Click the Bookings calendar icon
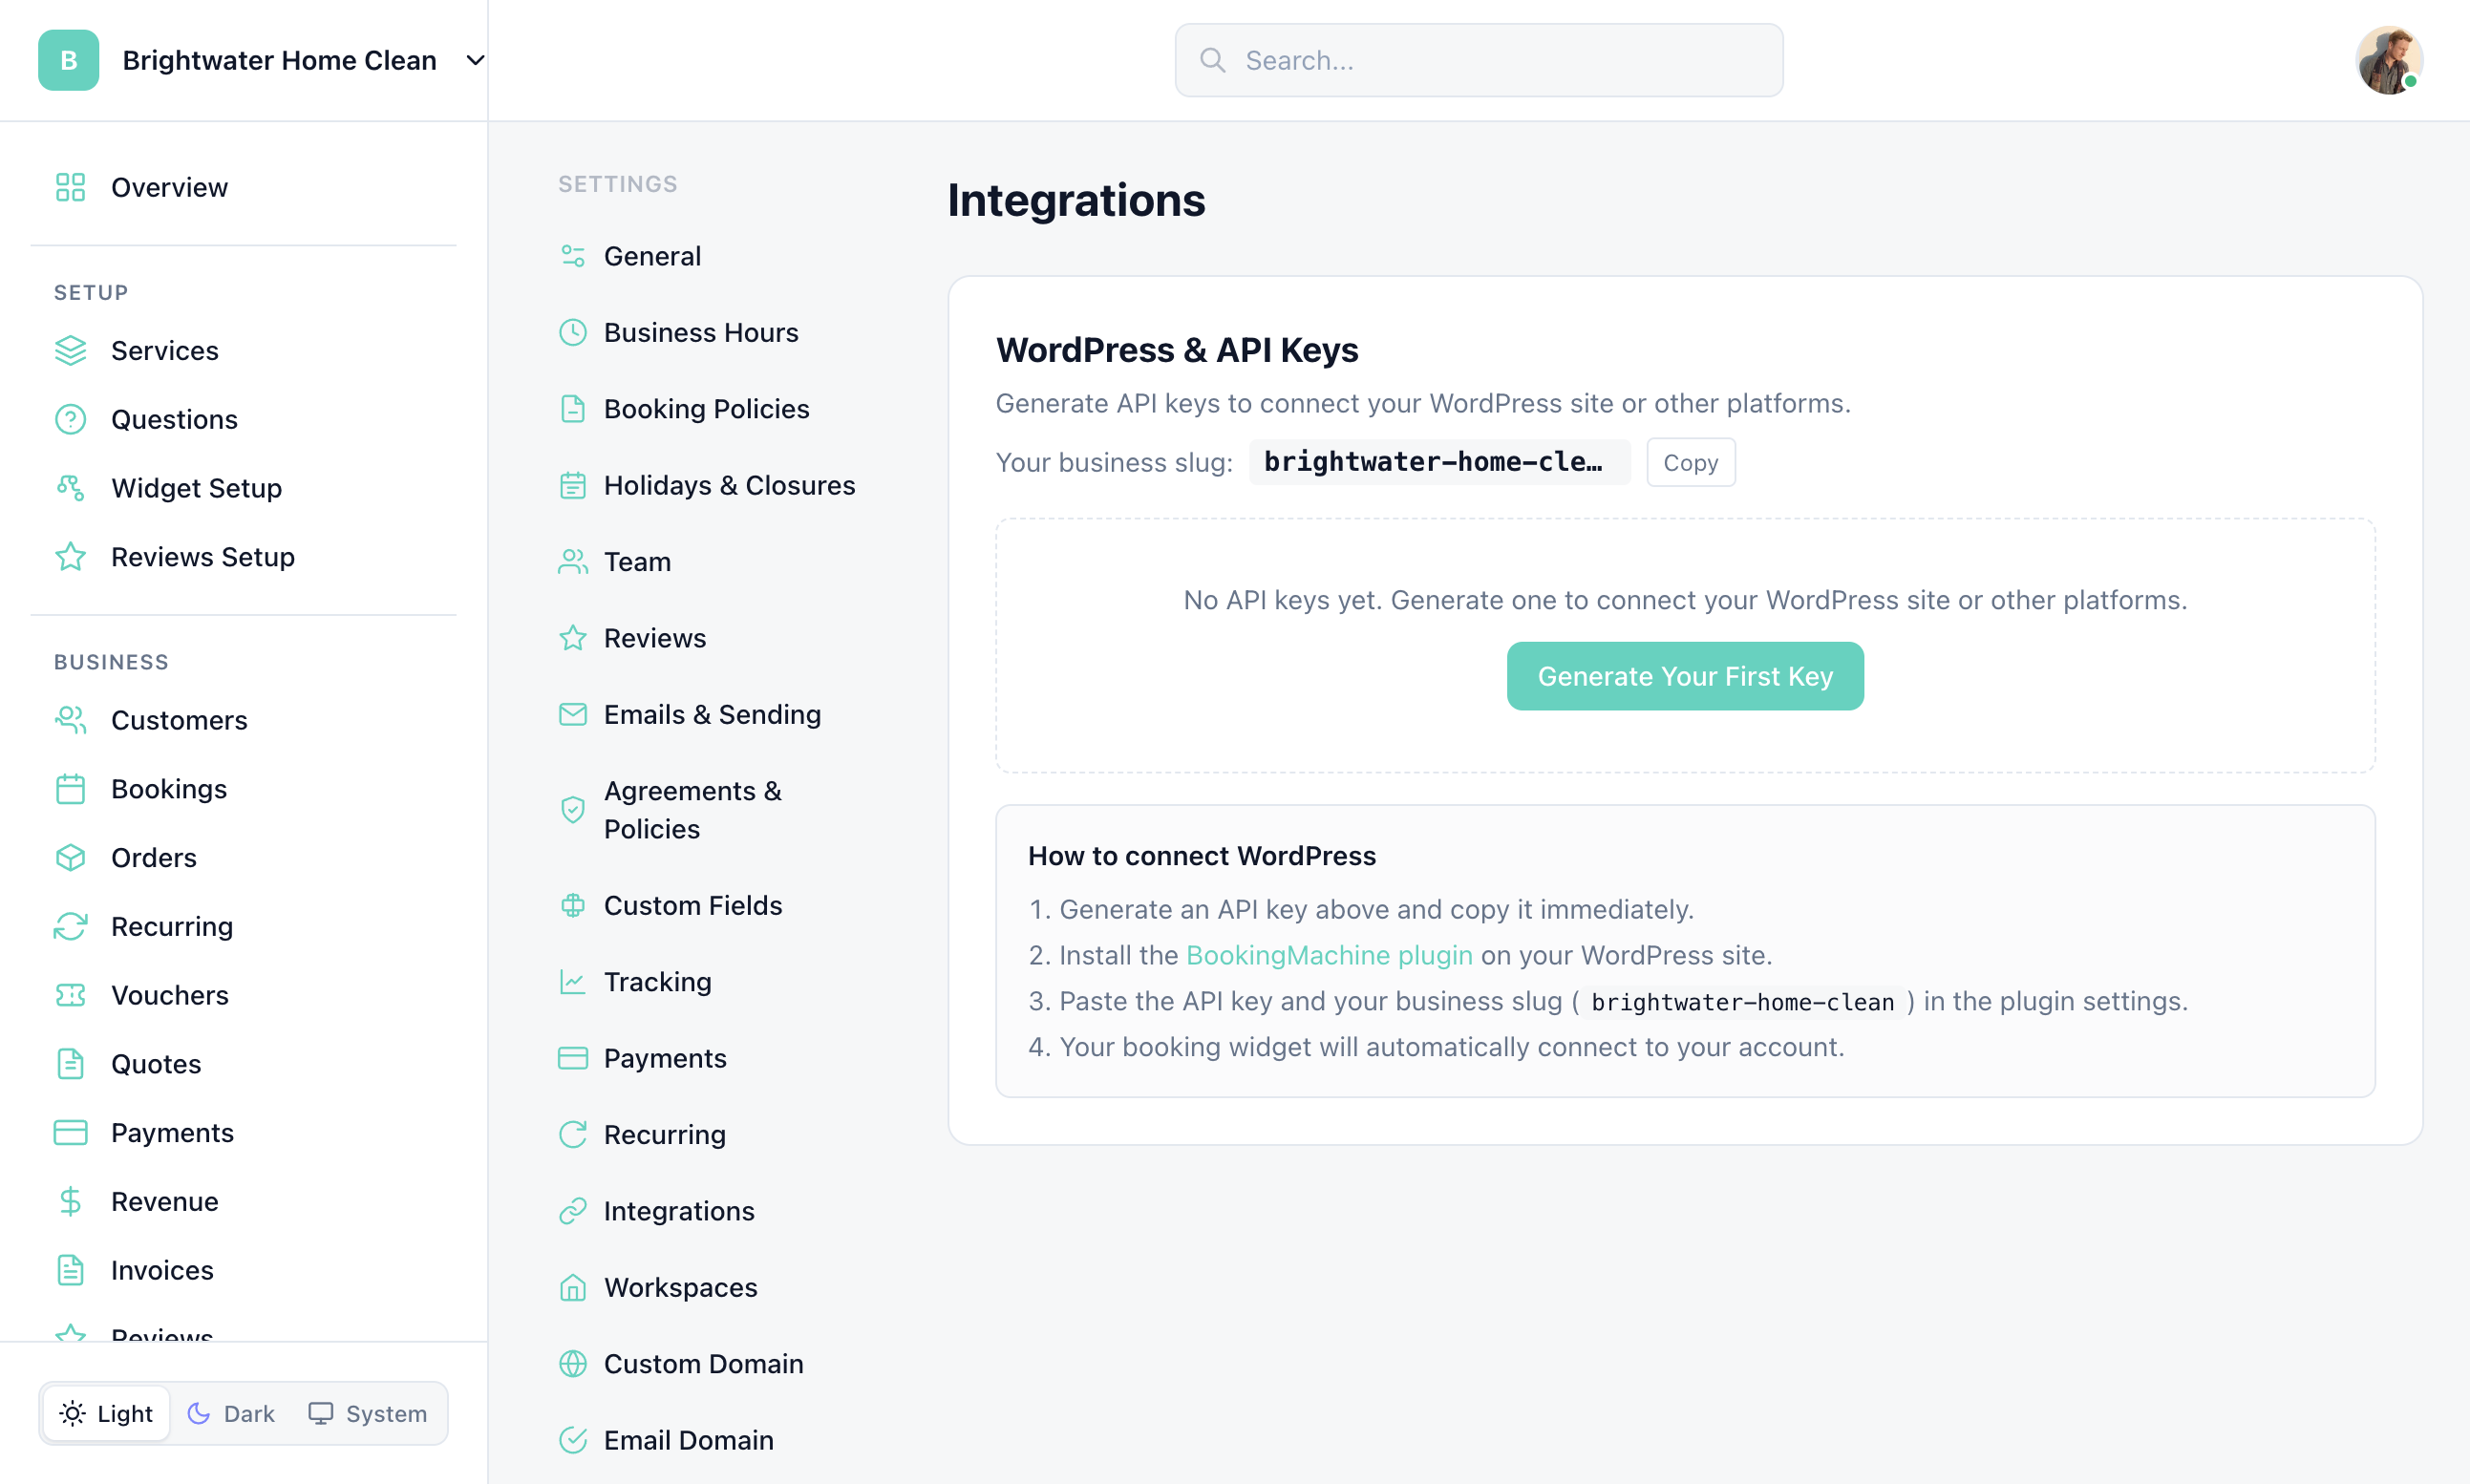This screenshot has width=2470, height=1484. [70, 789]
